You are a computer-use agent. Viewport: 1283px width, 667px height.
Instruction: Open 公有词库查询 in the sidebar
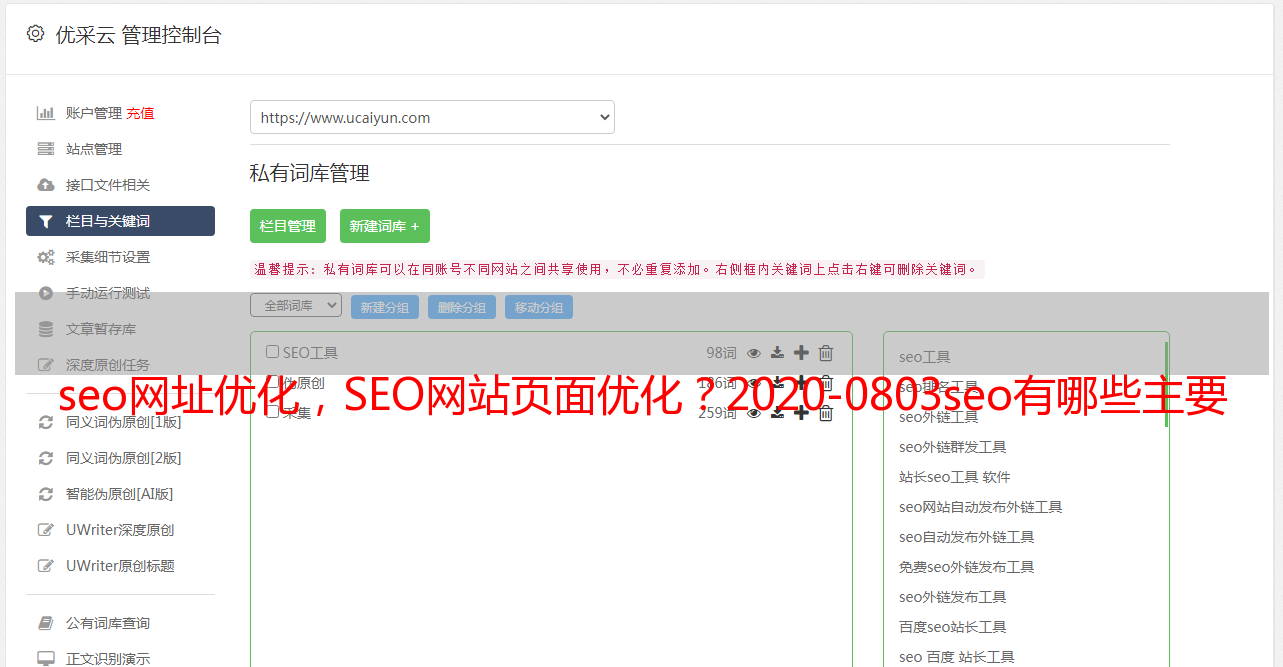coord(108,623)
